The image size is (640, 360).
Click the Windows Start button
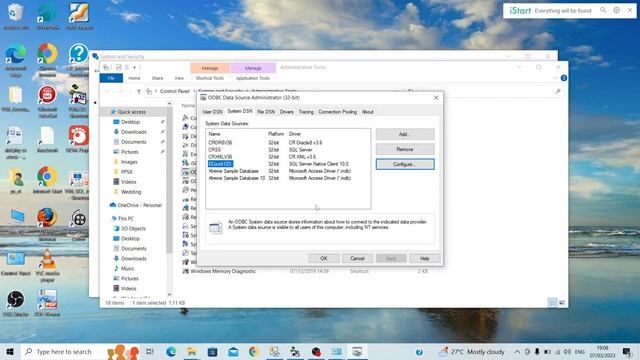coord(10,351)
